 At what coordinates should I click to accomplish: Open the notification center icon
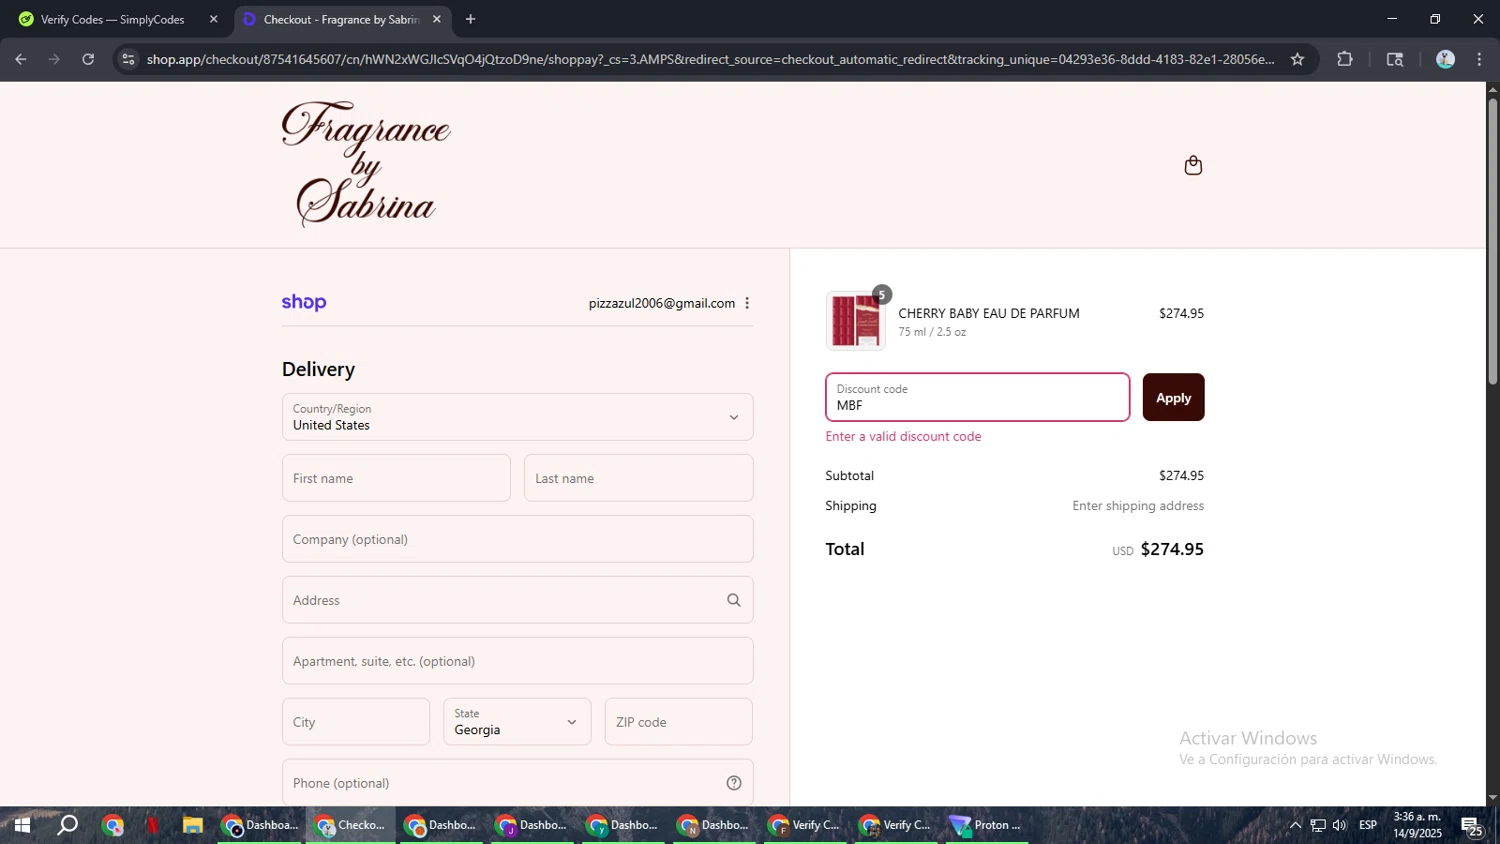(1472, 826)
